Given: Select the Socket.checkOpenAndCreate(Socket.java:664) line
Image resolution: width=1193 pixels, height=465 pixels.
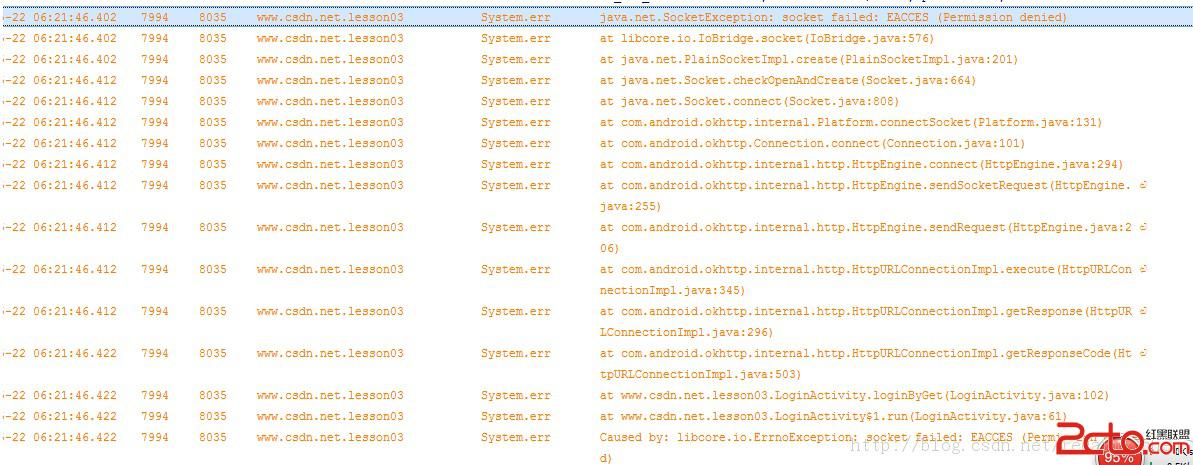Looking at the screenshot, I should point(787,80).
